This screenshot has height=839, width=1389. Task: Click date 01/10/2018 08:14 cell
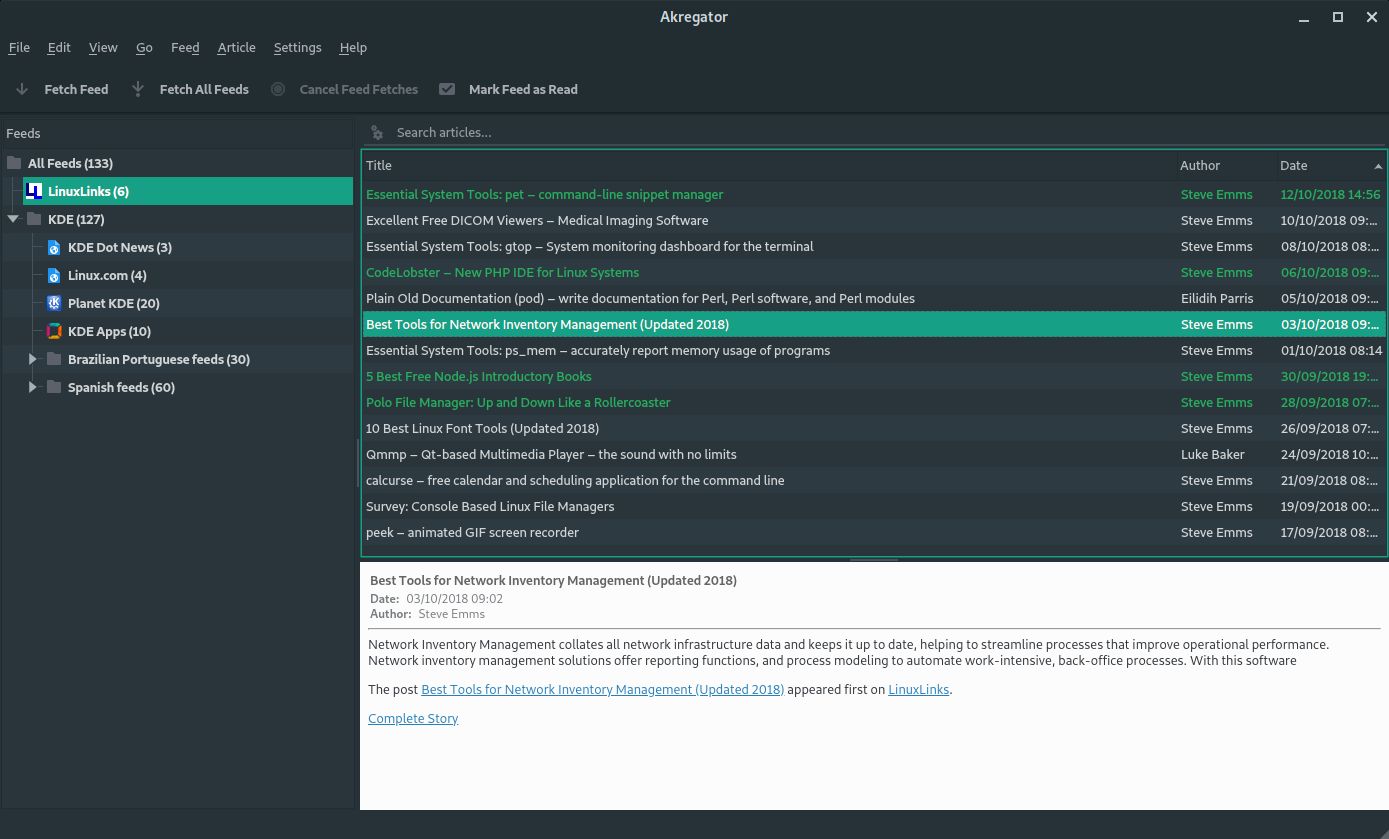coord(1331,350)
